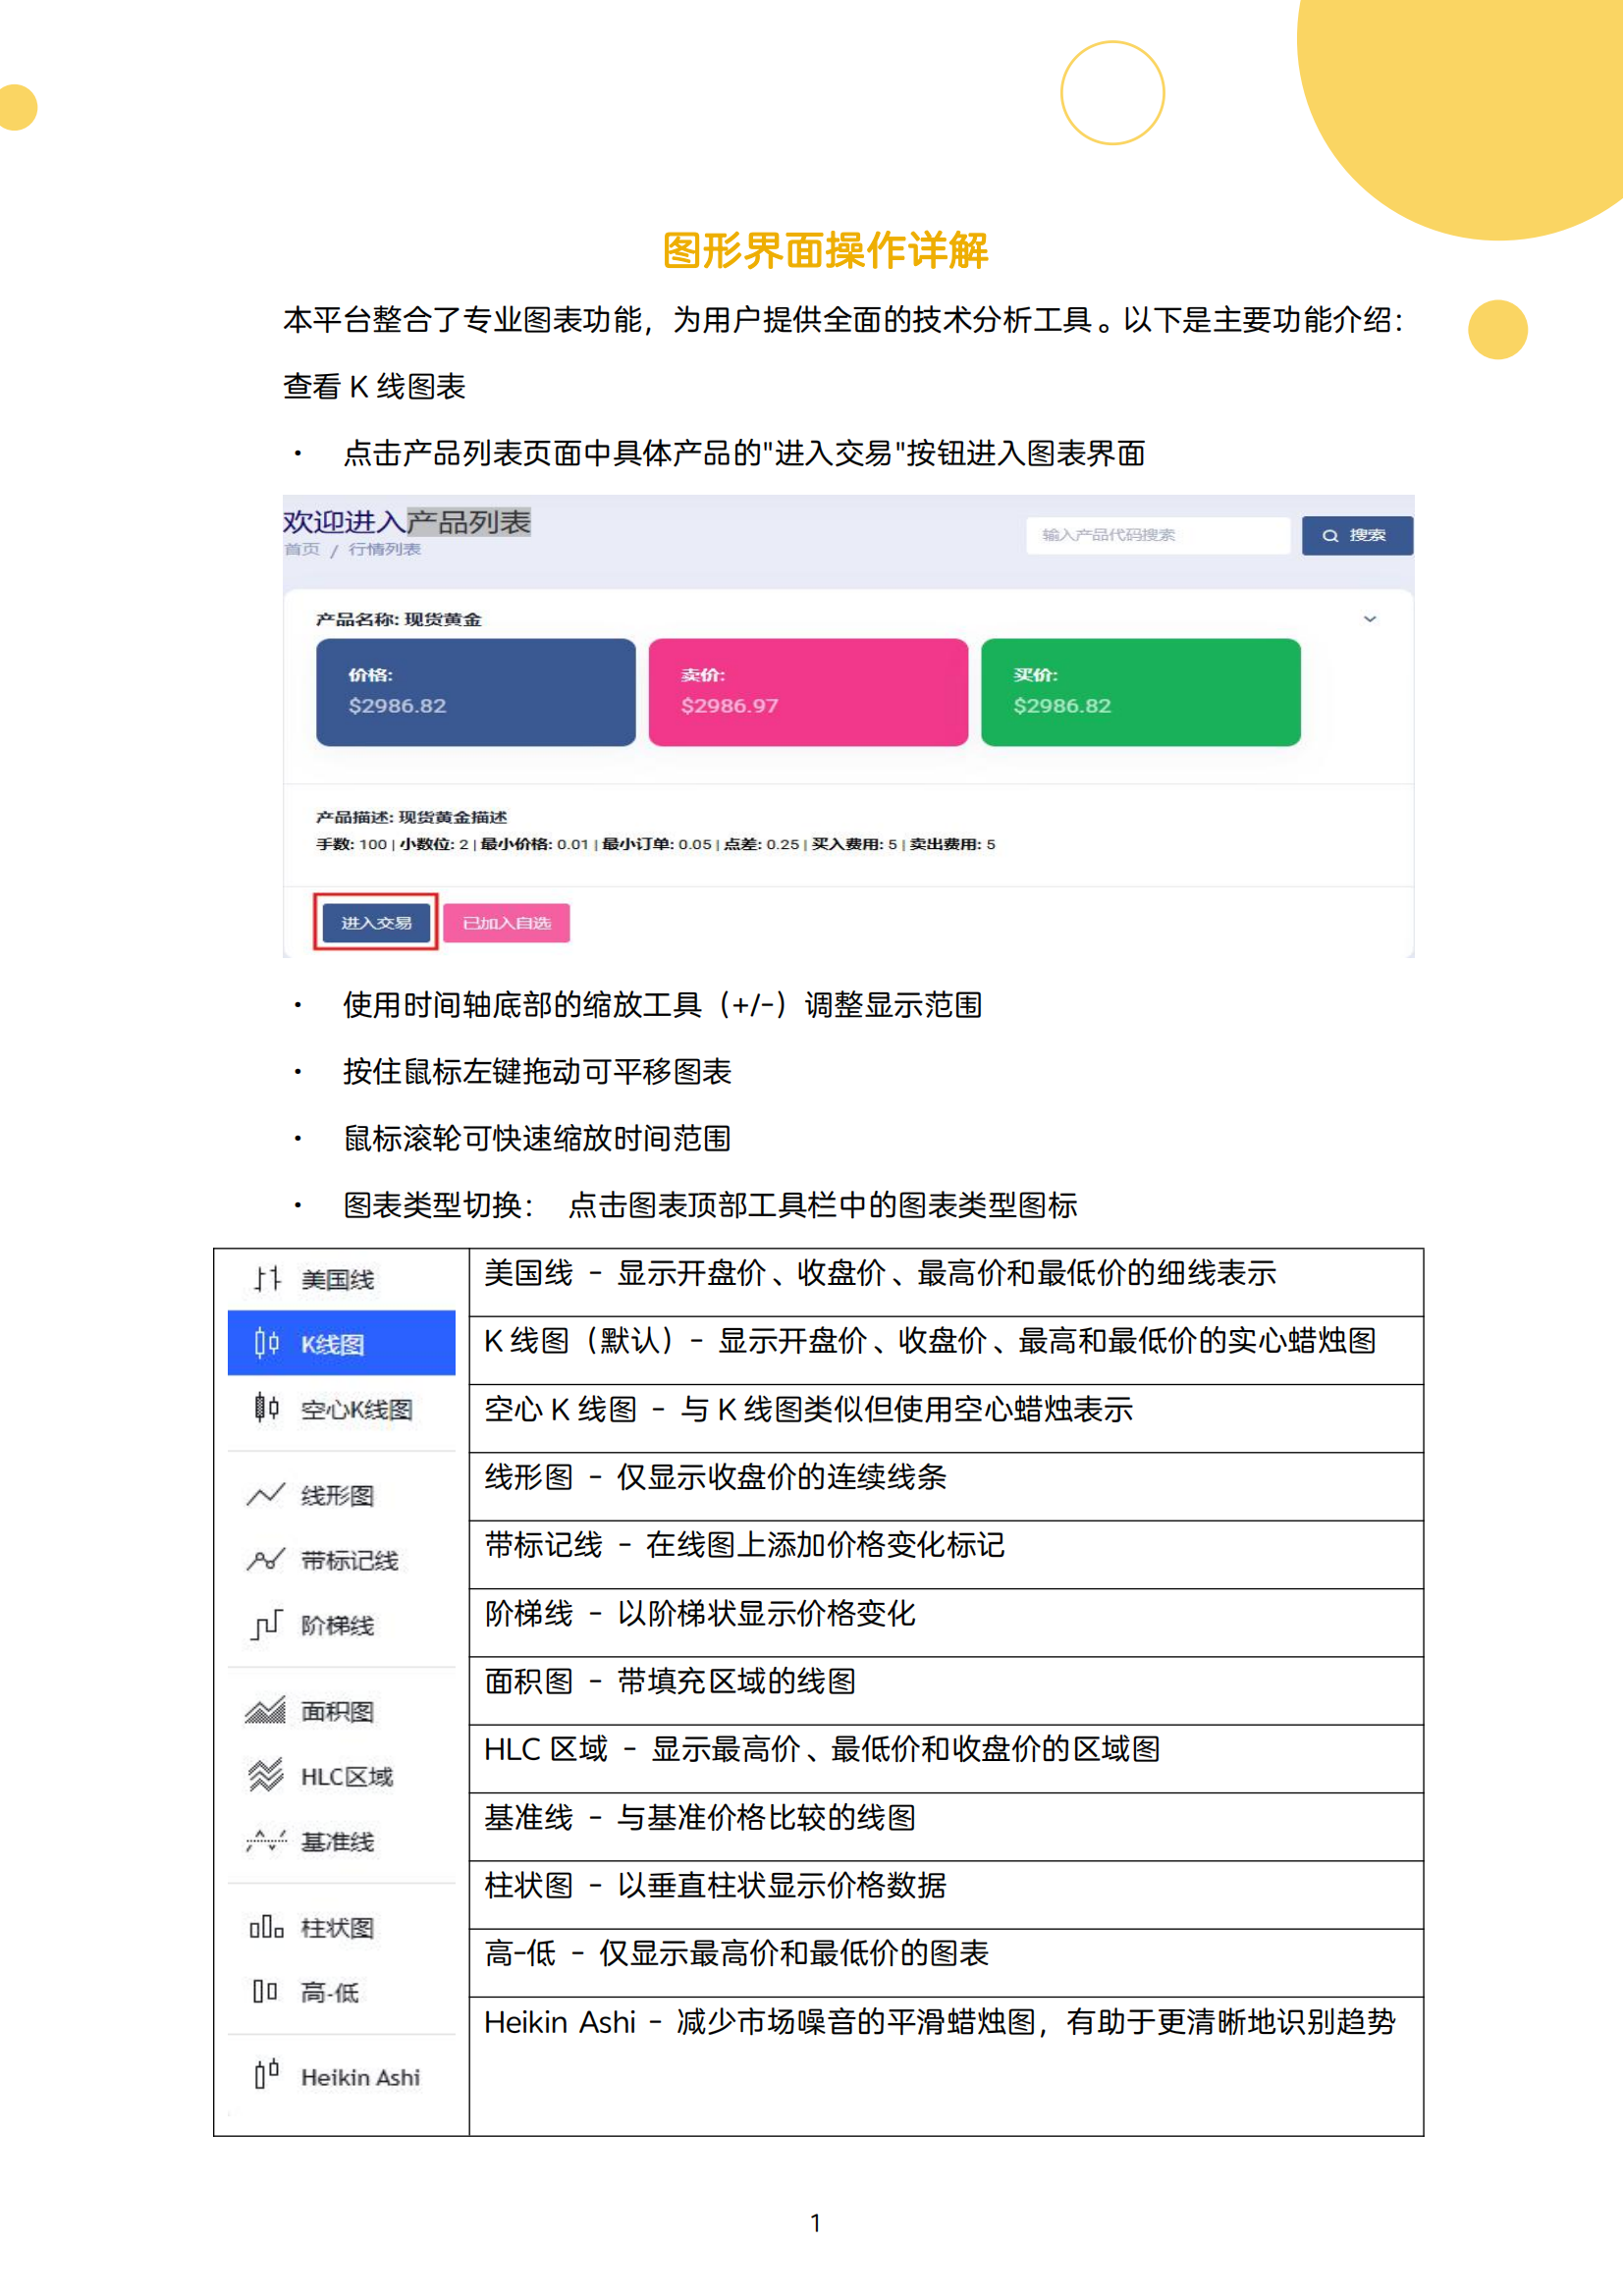Pick the 带标记线 marker line icon
Viewport: 1624px width, 2296px height.
(266, 1560)
